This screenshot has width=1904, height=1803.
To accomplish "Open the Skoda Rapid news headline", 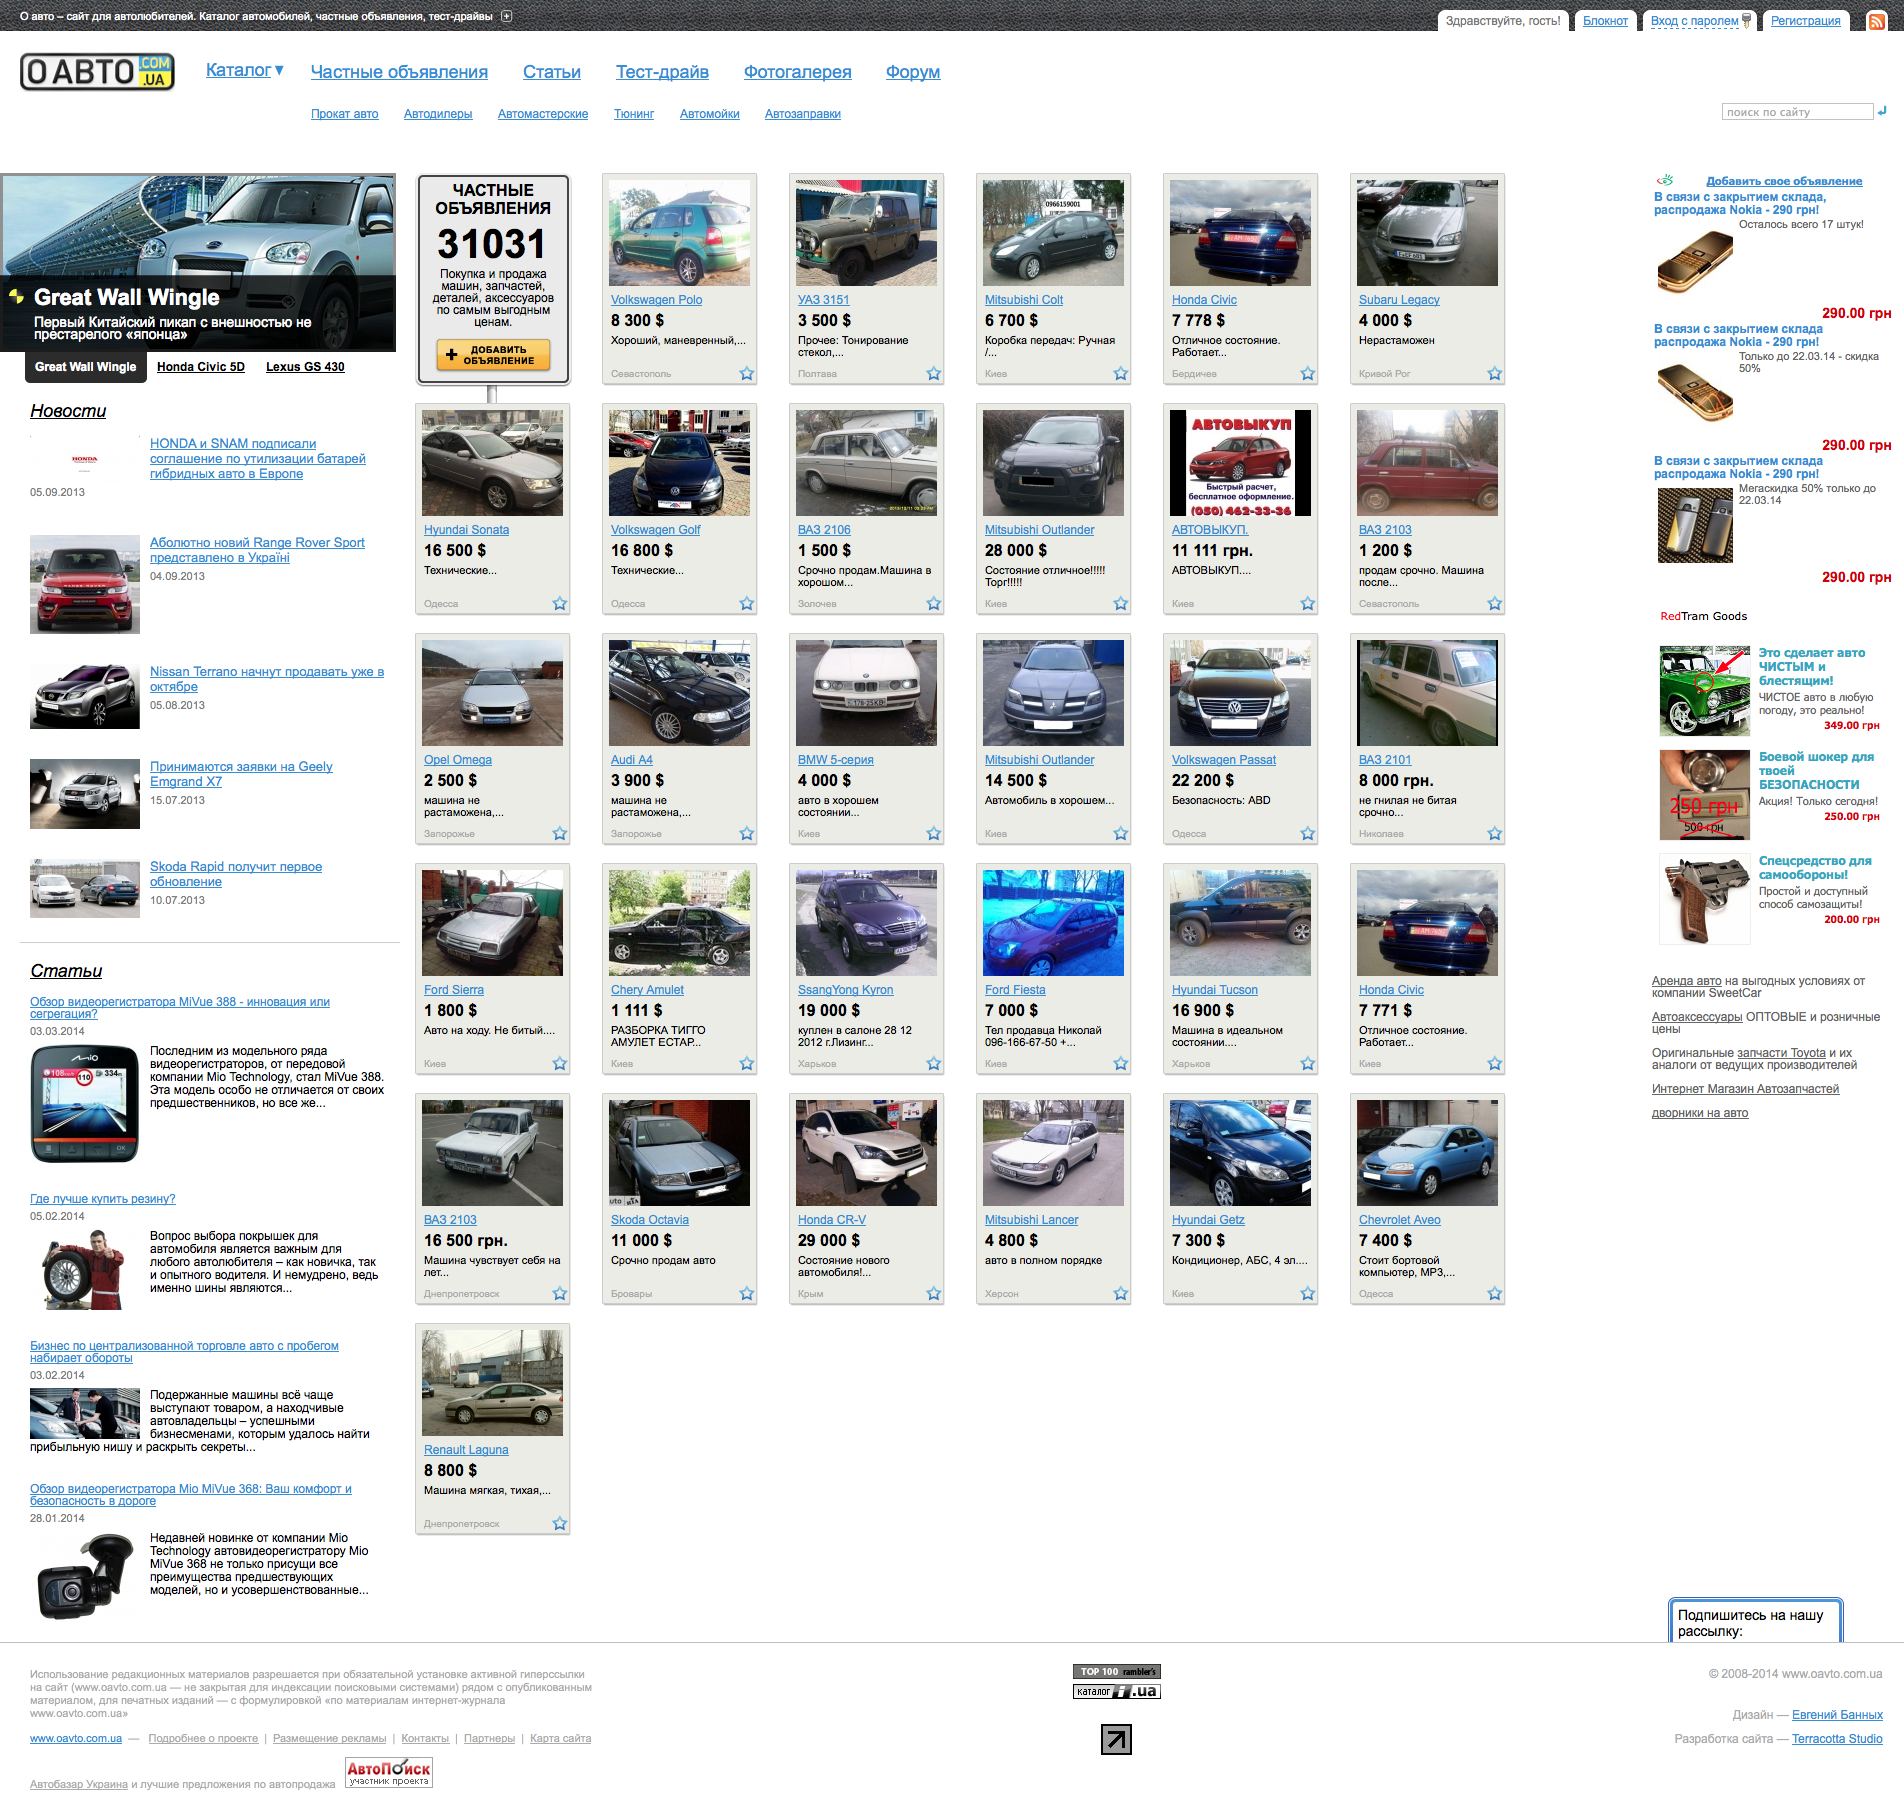I will click(236, 874).
